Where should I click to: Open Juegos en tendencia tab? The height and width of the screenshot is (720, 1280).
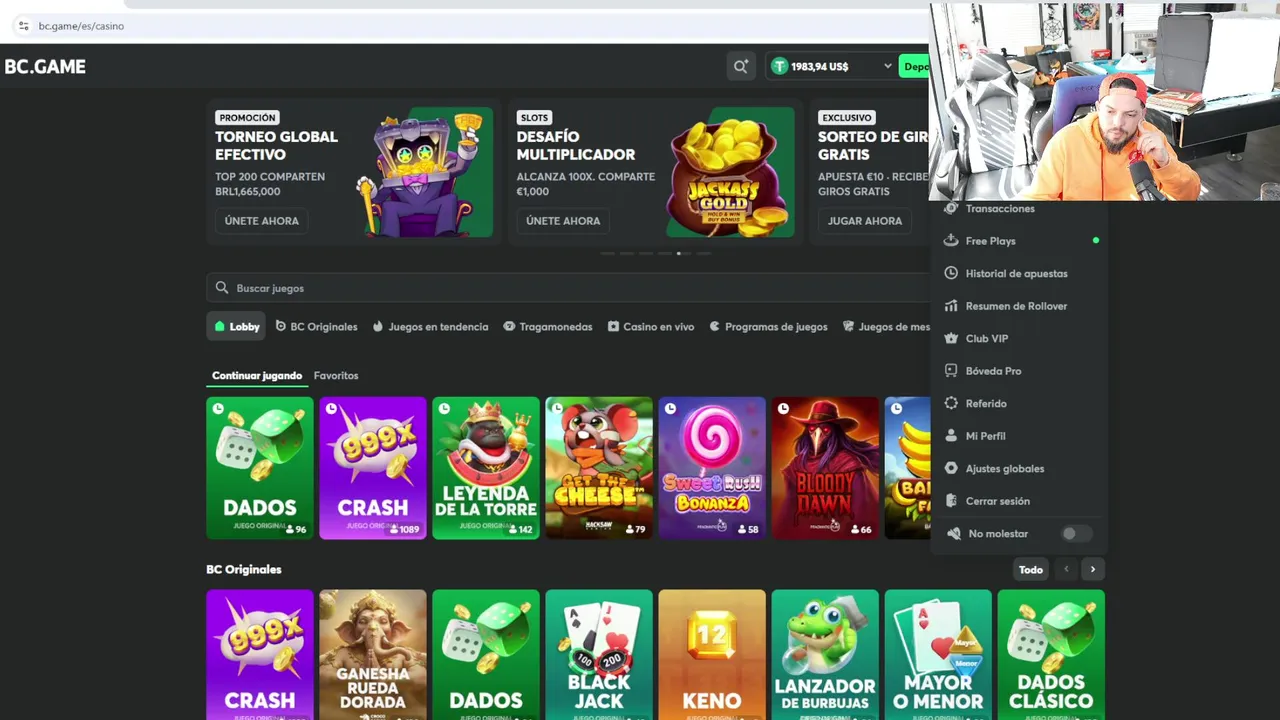pos(430,326)
